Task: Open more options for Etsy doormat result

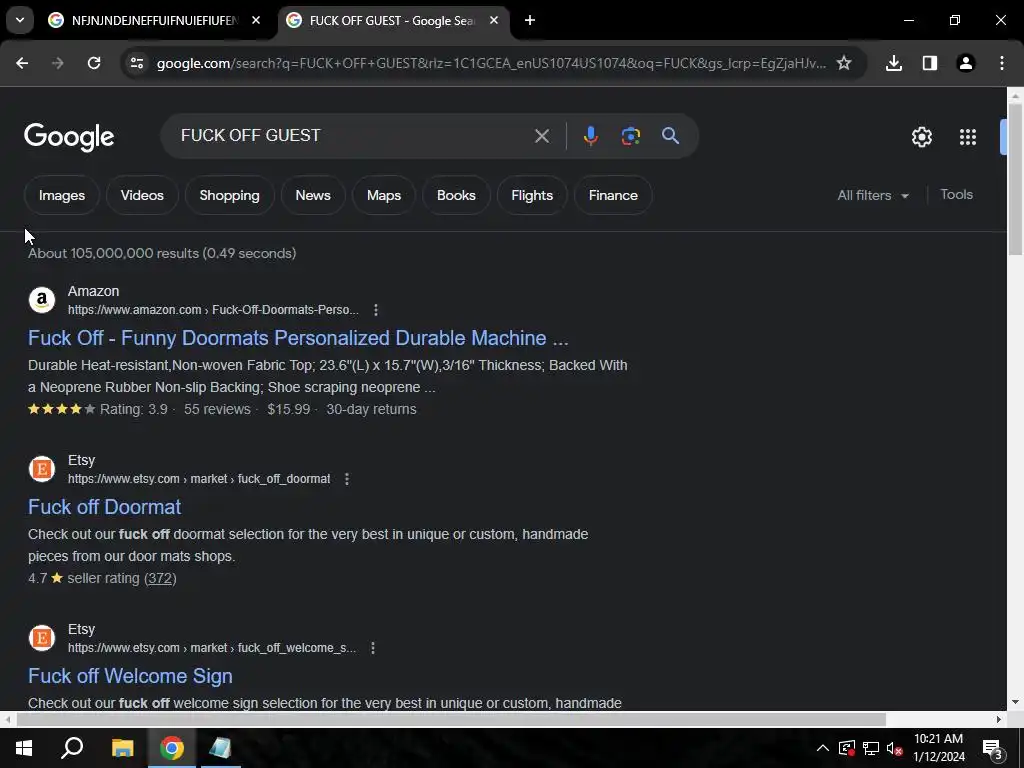Action: pos(347,479)
